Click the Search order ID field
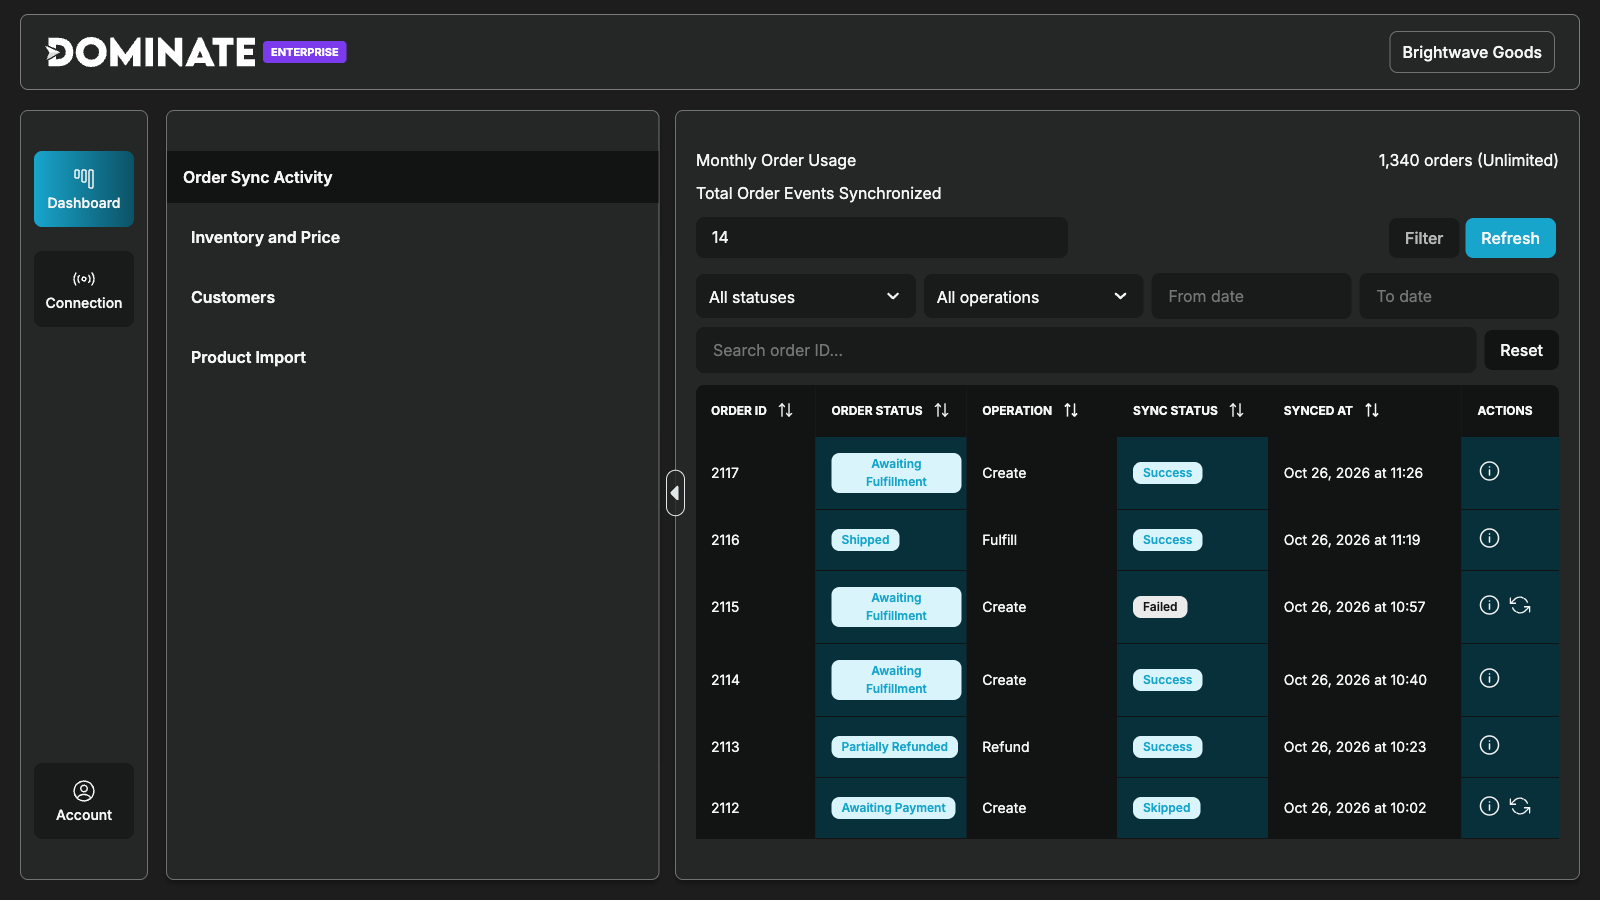 (x=1086, y=350)
